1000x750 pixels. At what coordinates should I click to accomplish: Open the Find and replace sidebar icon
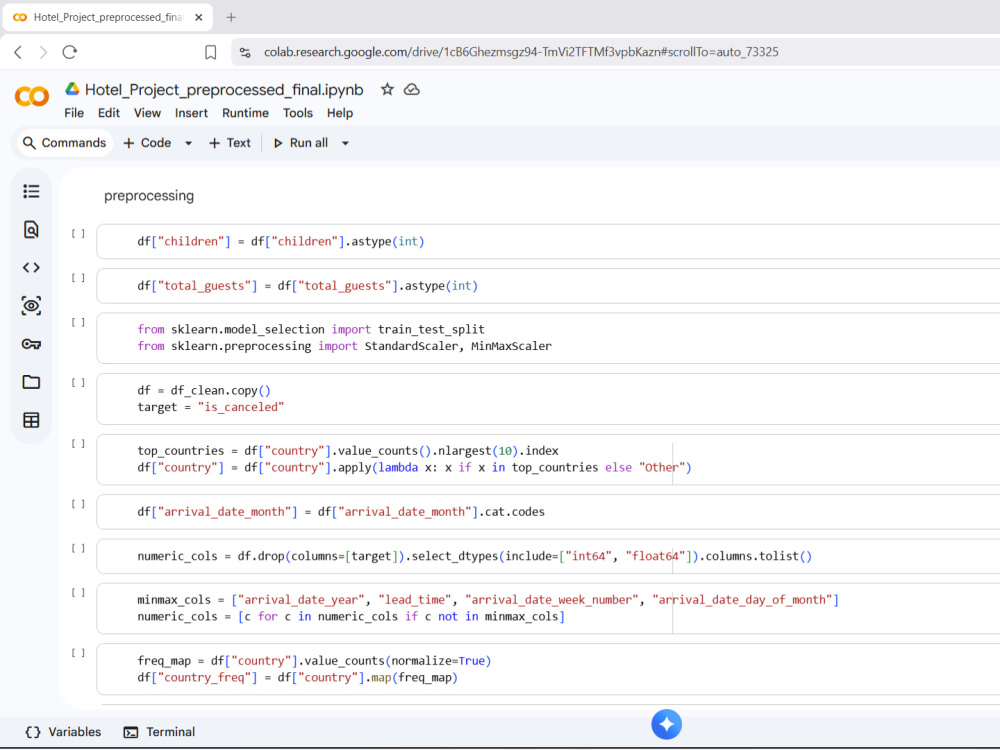(31, 230)
